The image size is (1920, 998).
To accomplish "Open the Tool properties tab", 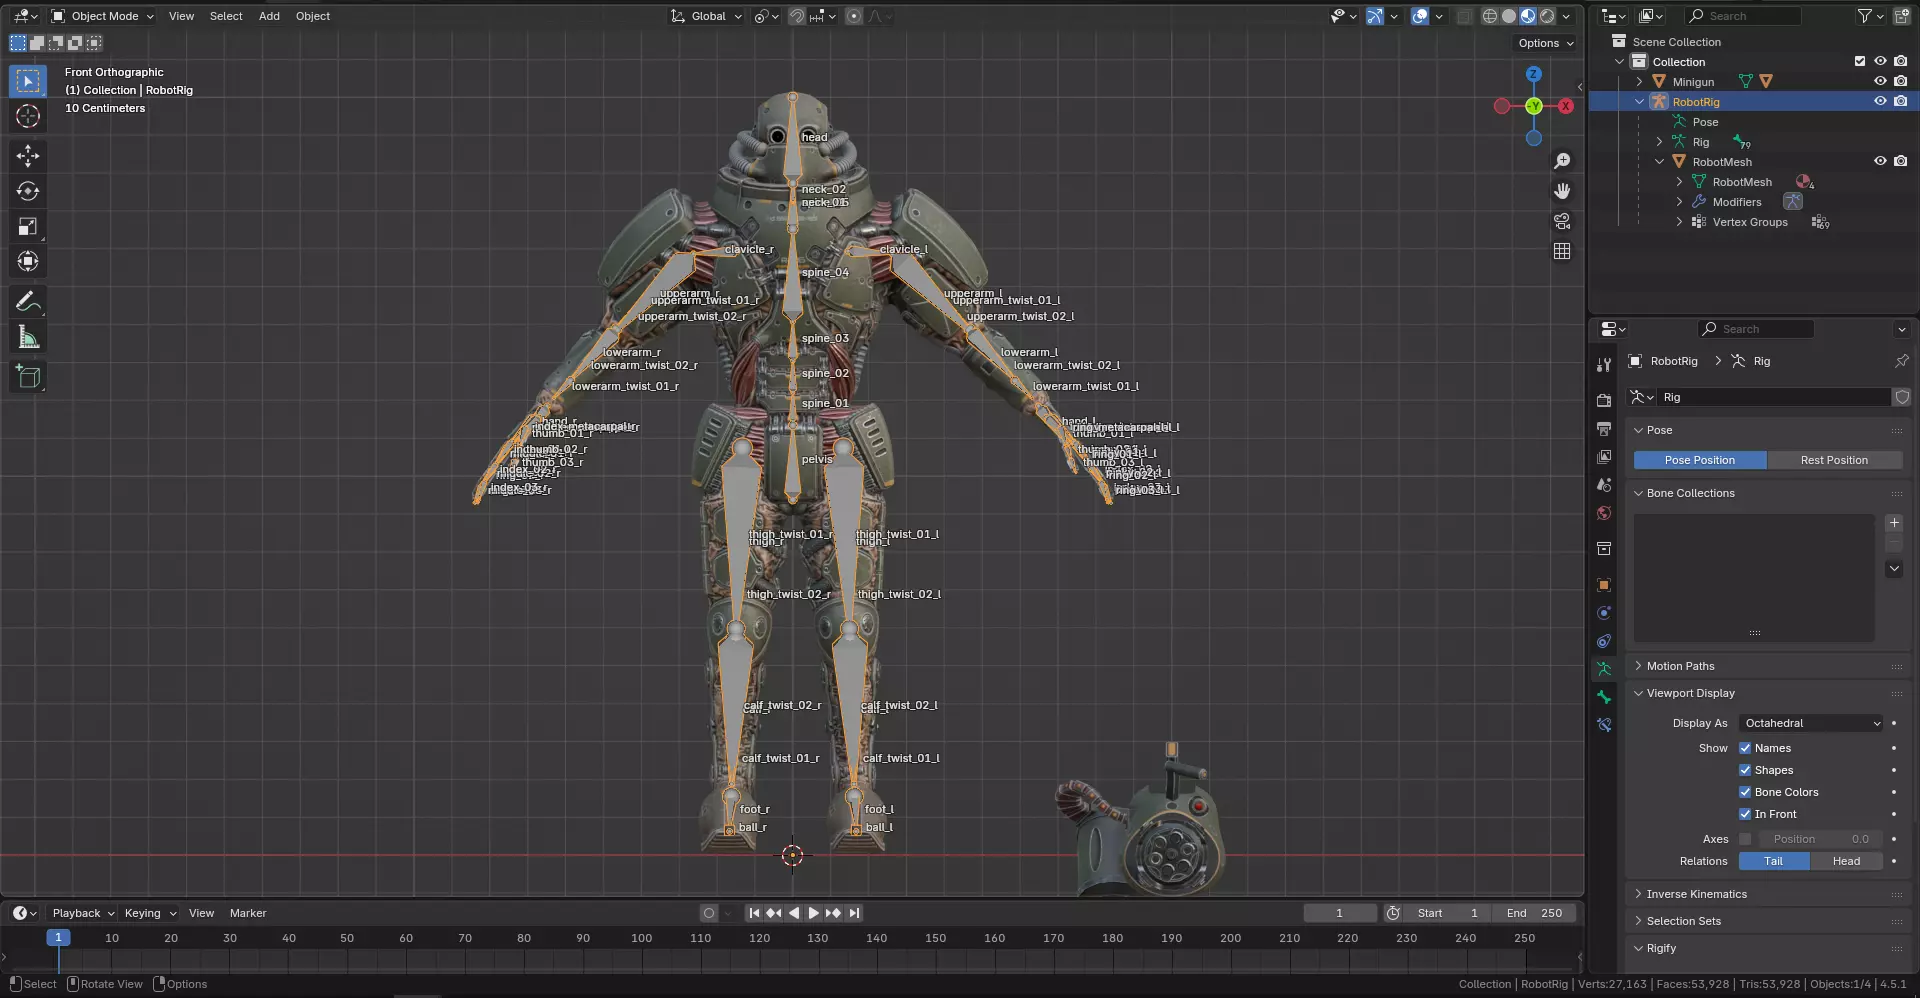I will point(1604,365).
